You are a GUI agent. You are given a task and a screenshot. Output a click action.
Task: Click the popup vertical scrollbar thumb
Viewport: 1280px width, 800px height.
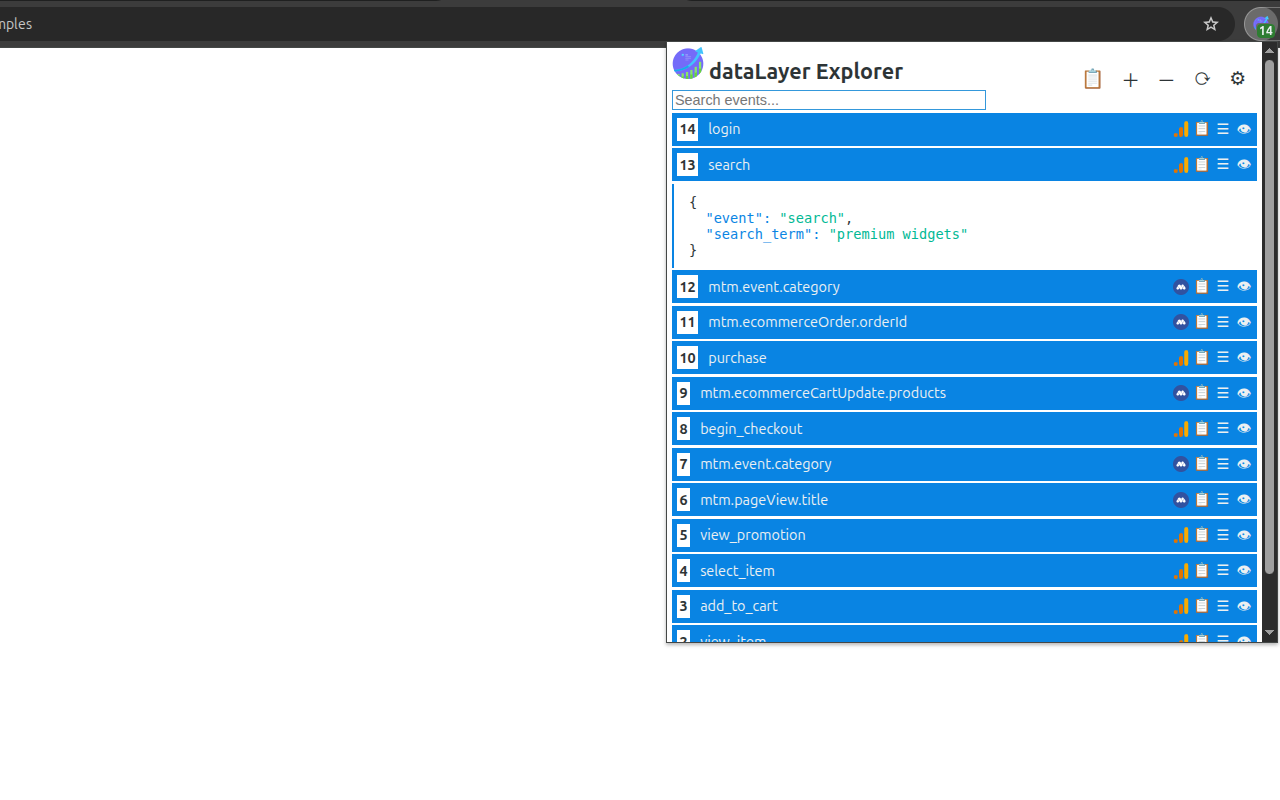click(x=1270, y=317)
